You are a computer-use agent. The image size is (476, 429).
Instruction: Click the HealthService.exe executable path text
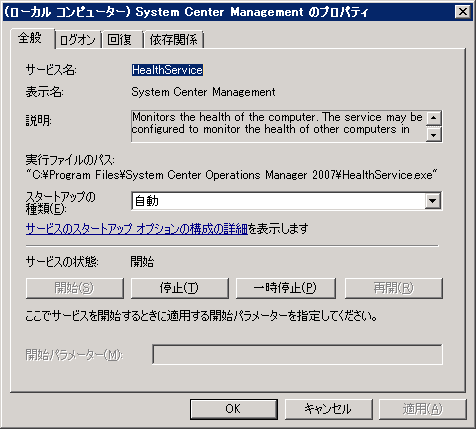(232, 175)
